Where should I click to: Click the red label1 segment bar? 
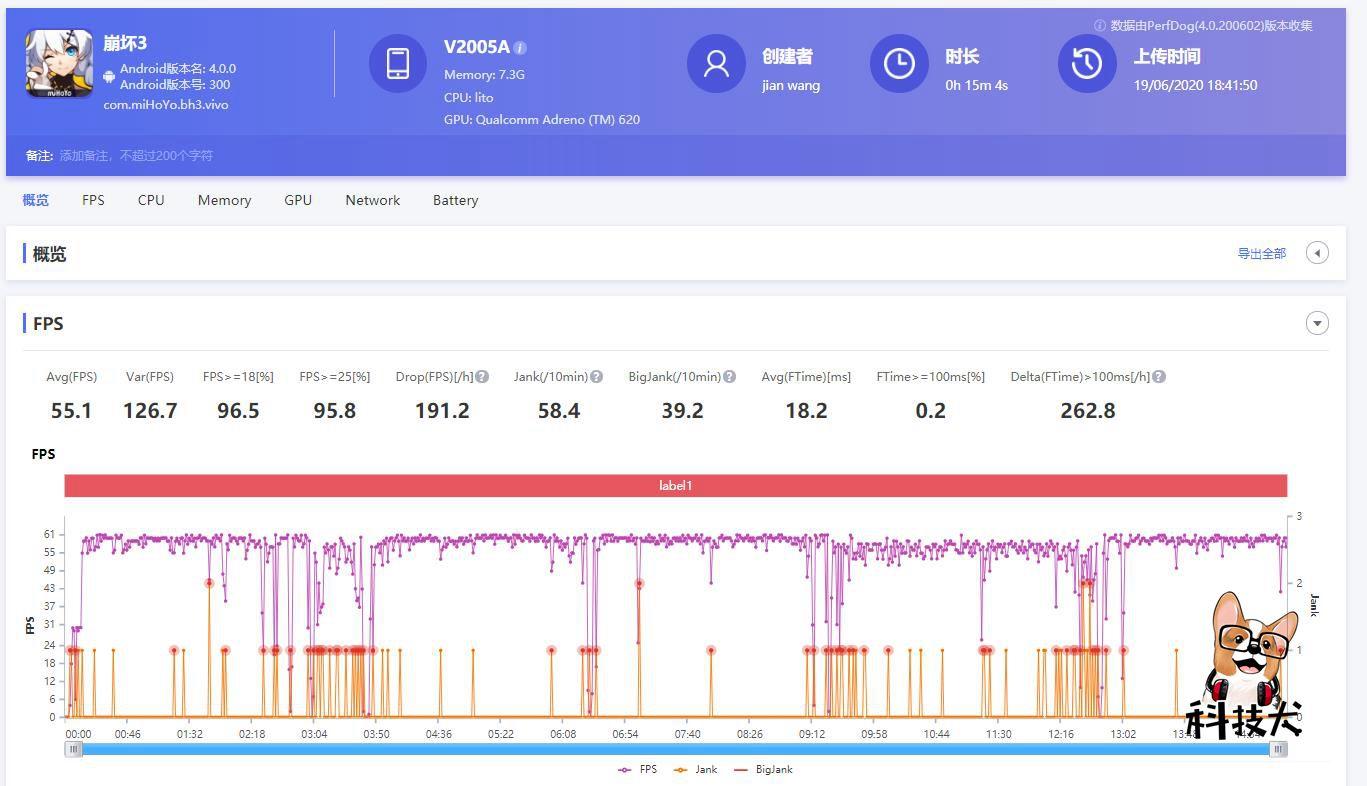click(x=675, y=485)
